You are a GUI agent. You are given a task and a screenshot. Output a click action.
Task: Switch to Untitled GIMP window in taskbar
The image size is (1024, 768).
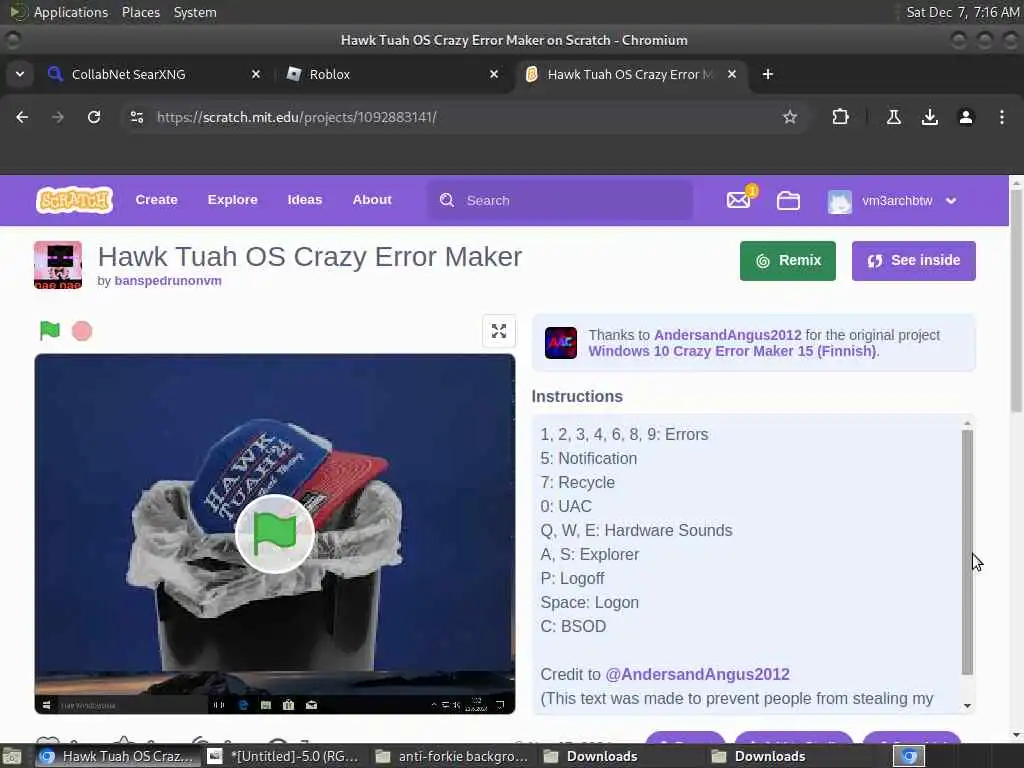283,756
